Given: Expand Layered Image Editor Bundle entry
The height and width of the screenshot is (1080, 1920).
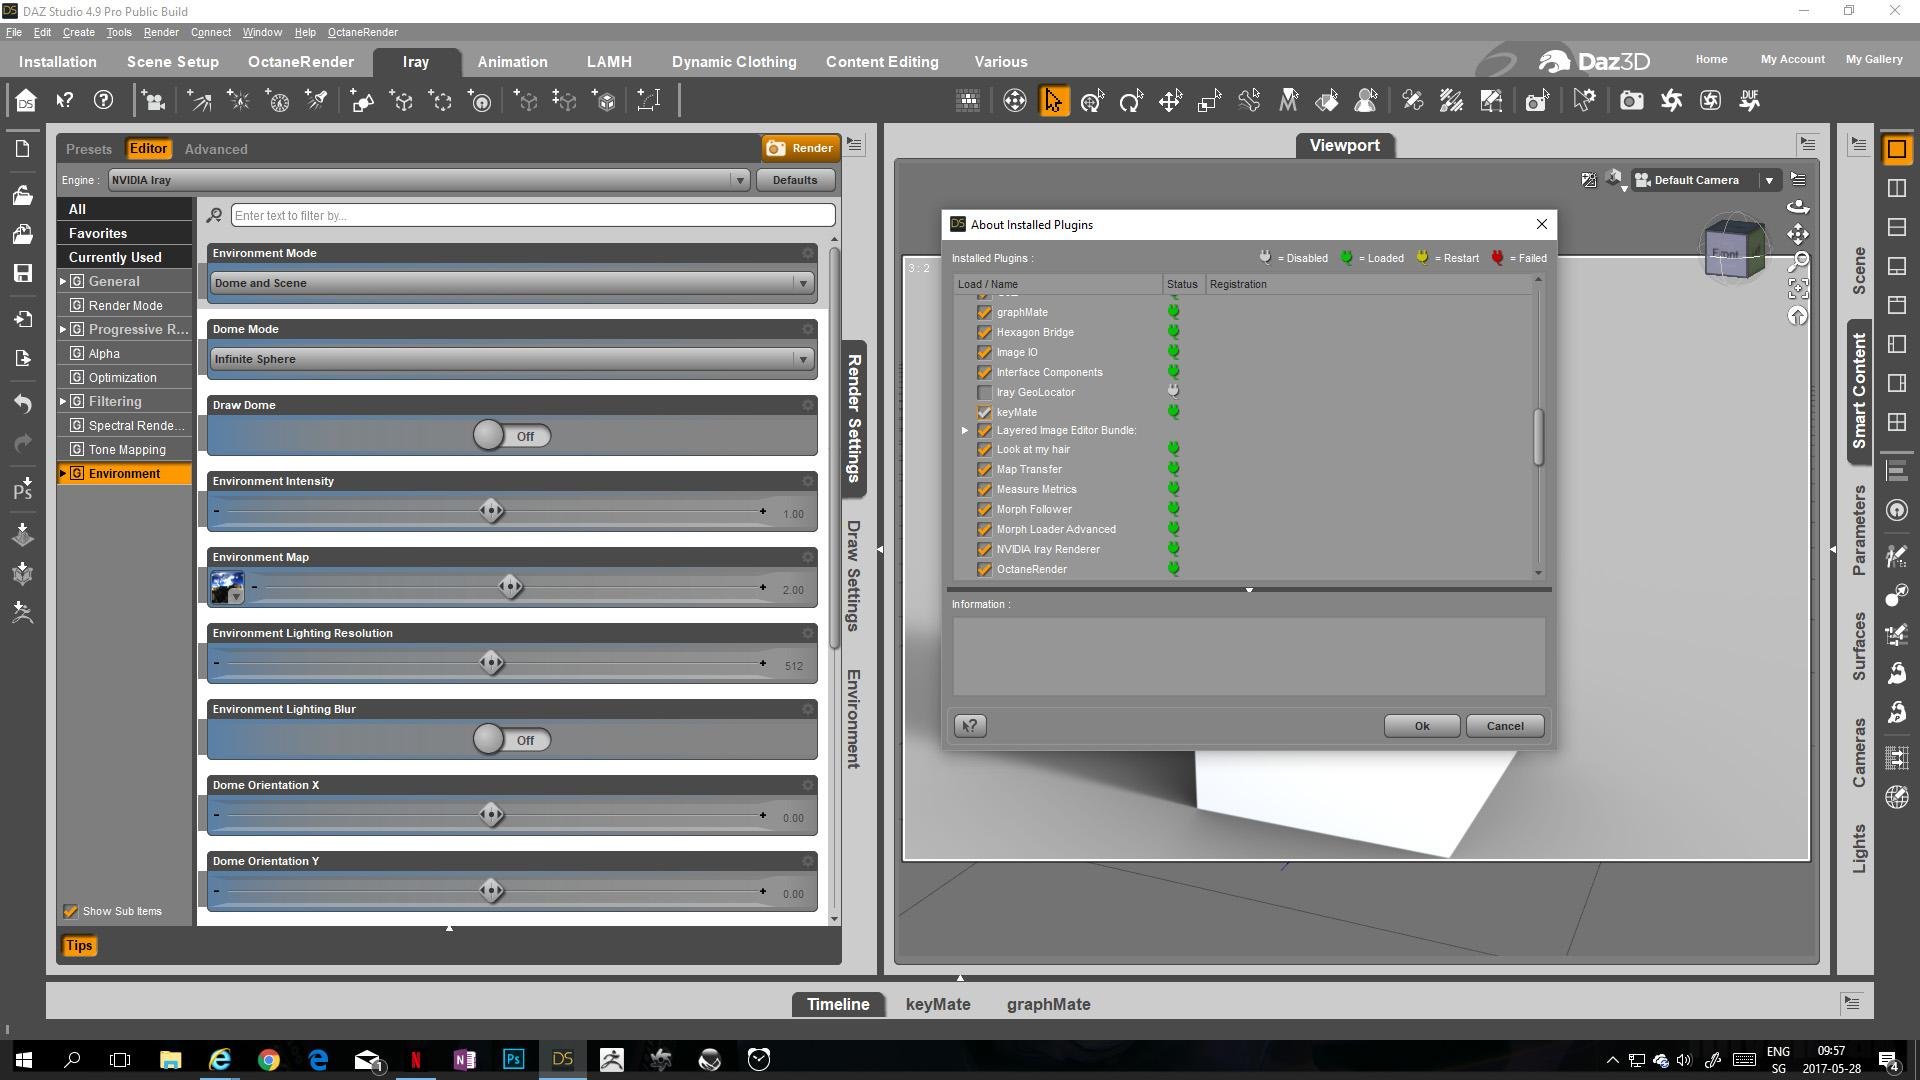Looking at the screenshot, I should tap(965, 431).
